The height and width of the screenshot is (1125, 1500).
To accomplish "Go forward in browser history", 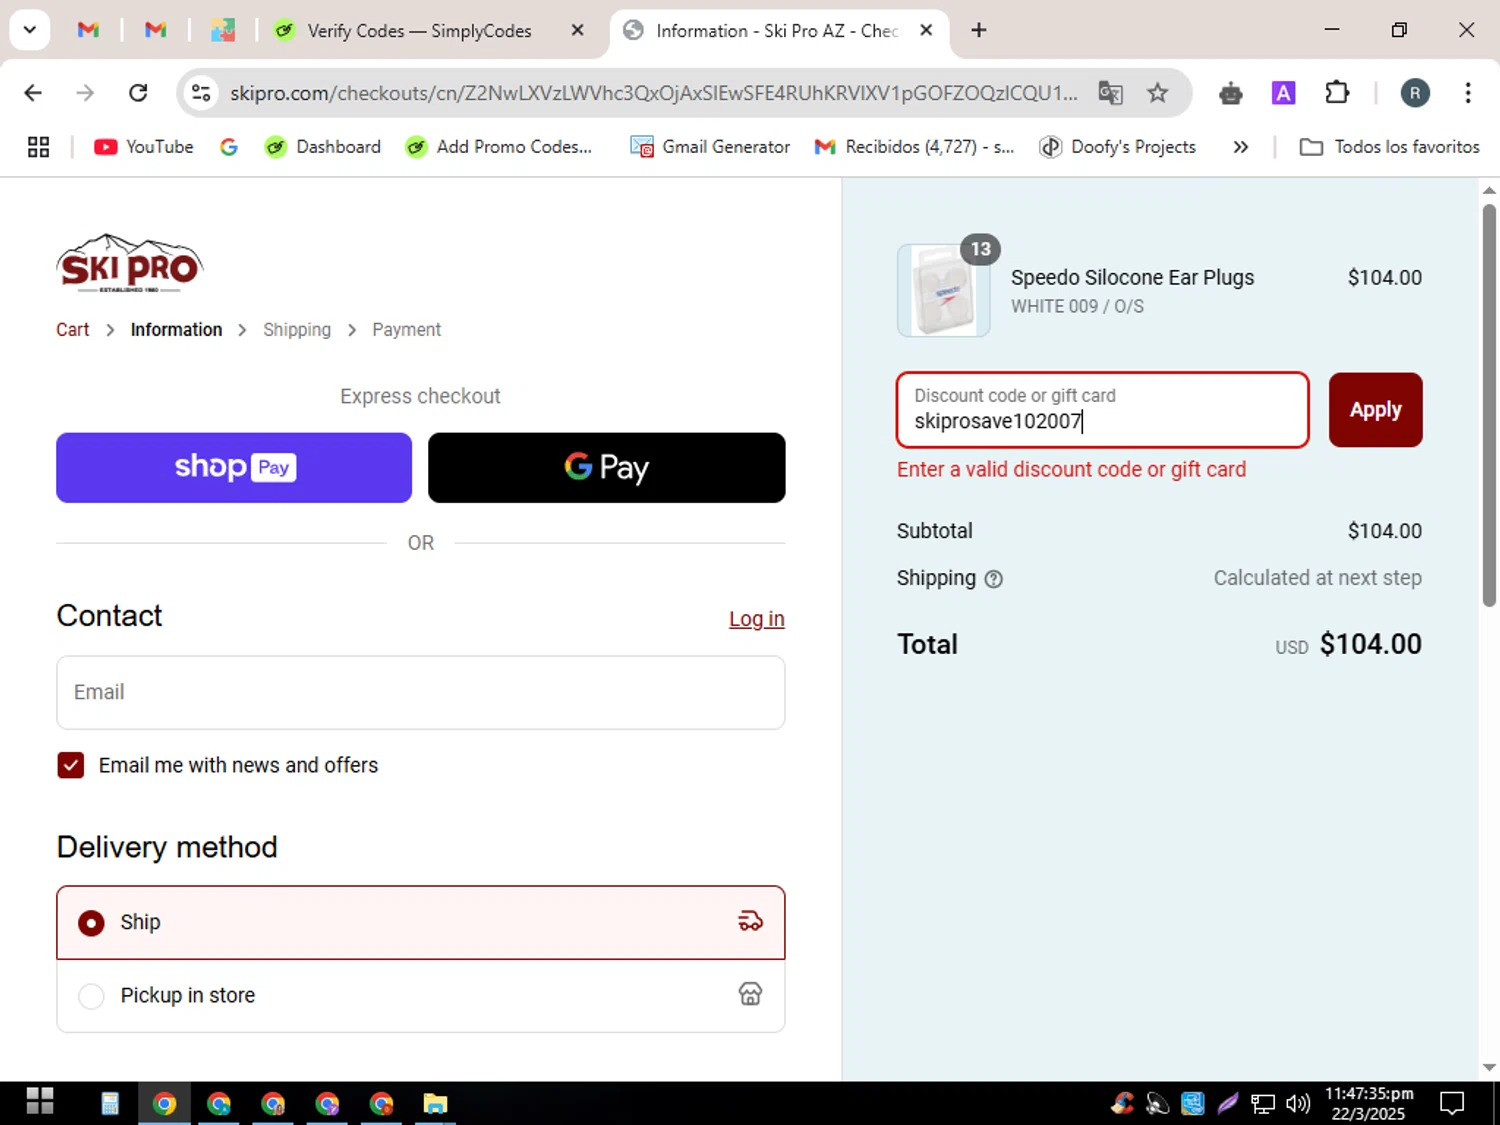I will pos(85,93).
